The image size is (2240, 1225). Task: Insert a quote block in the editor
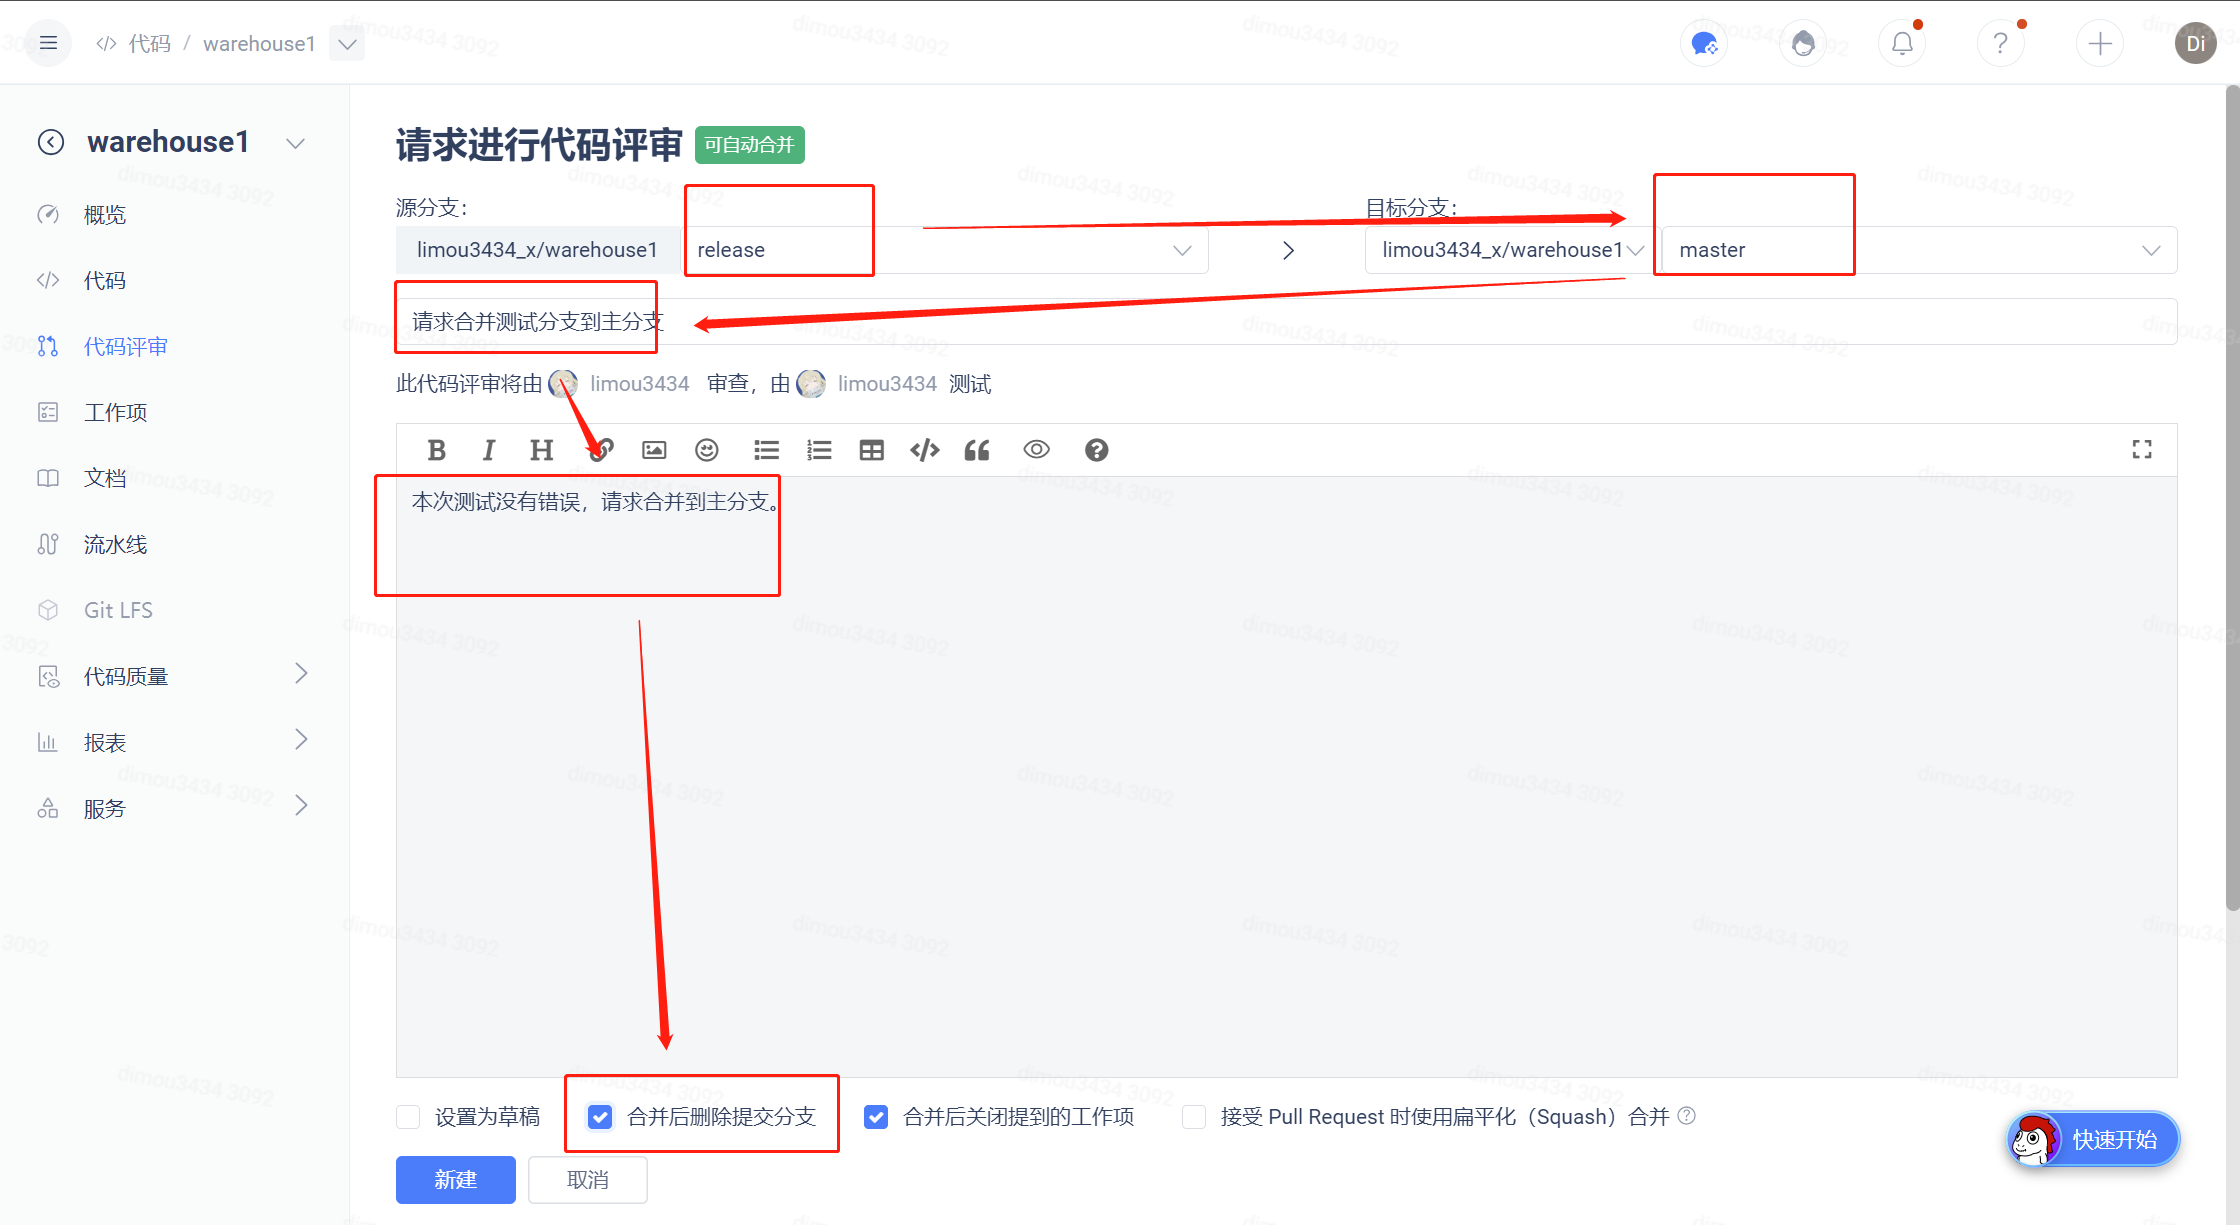coord(977,450)
